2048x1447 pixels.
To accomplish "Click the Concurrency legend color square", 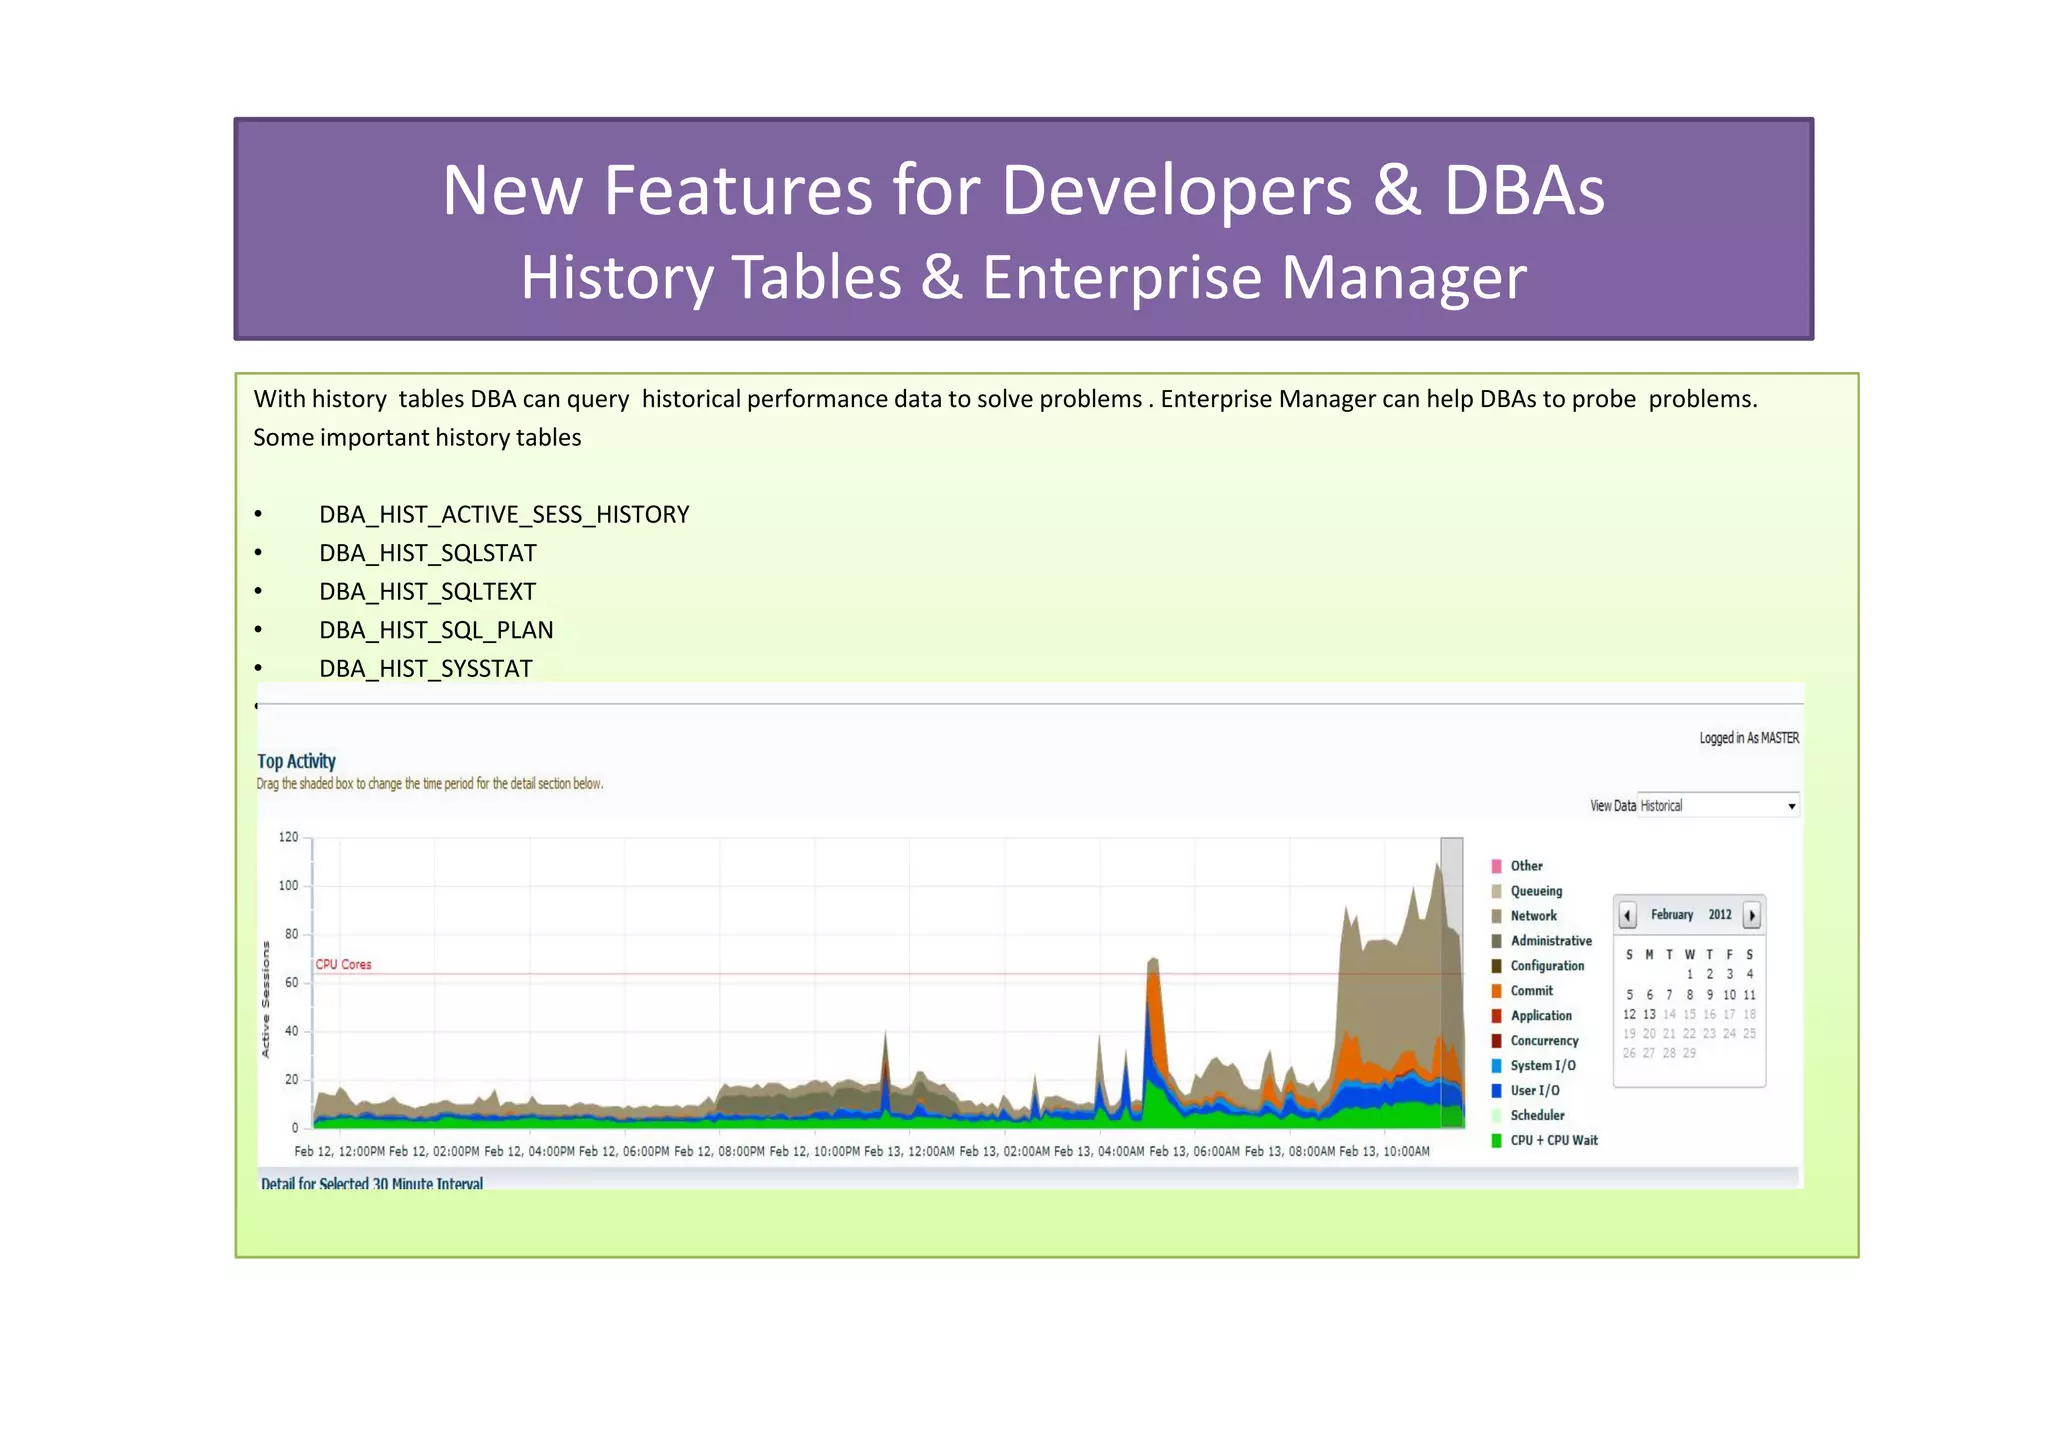I will 1496,1041.
